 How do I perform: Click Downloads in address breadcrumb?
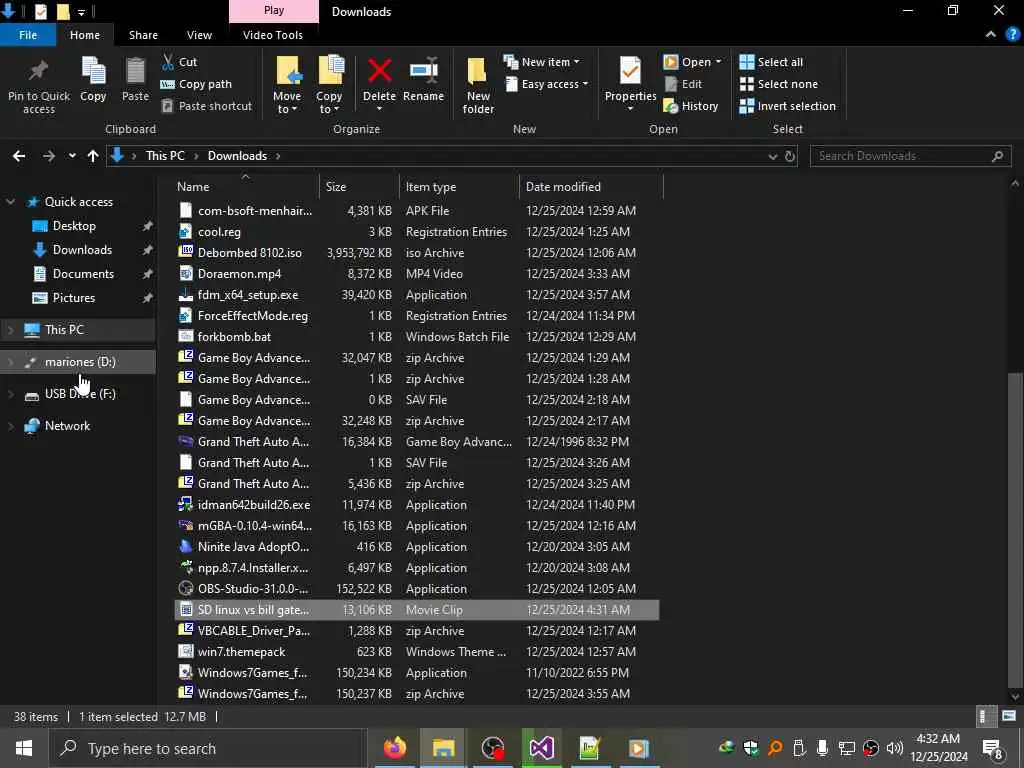[x=237, y=156]
